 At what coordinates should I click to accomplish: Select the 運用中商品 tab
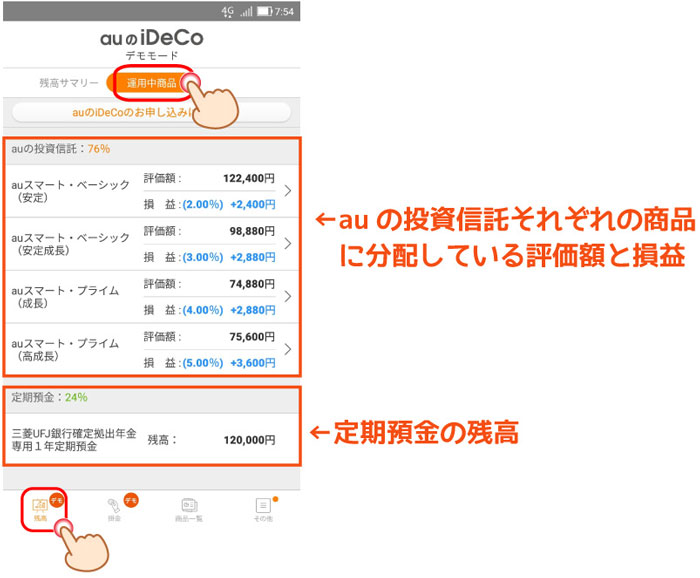coord(151,83)
